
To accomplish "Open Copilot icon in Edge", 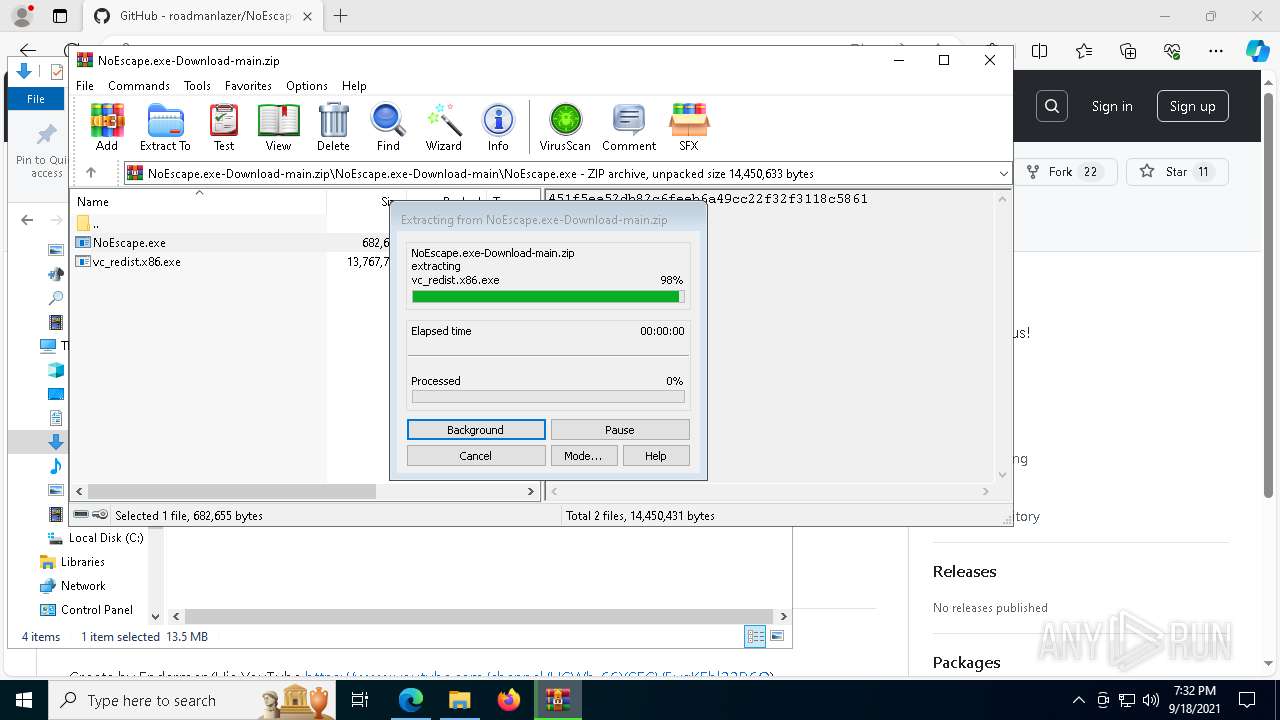I will point(1257,51).
